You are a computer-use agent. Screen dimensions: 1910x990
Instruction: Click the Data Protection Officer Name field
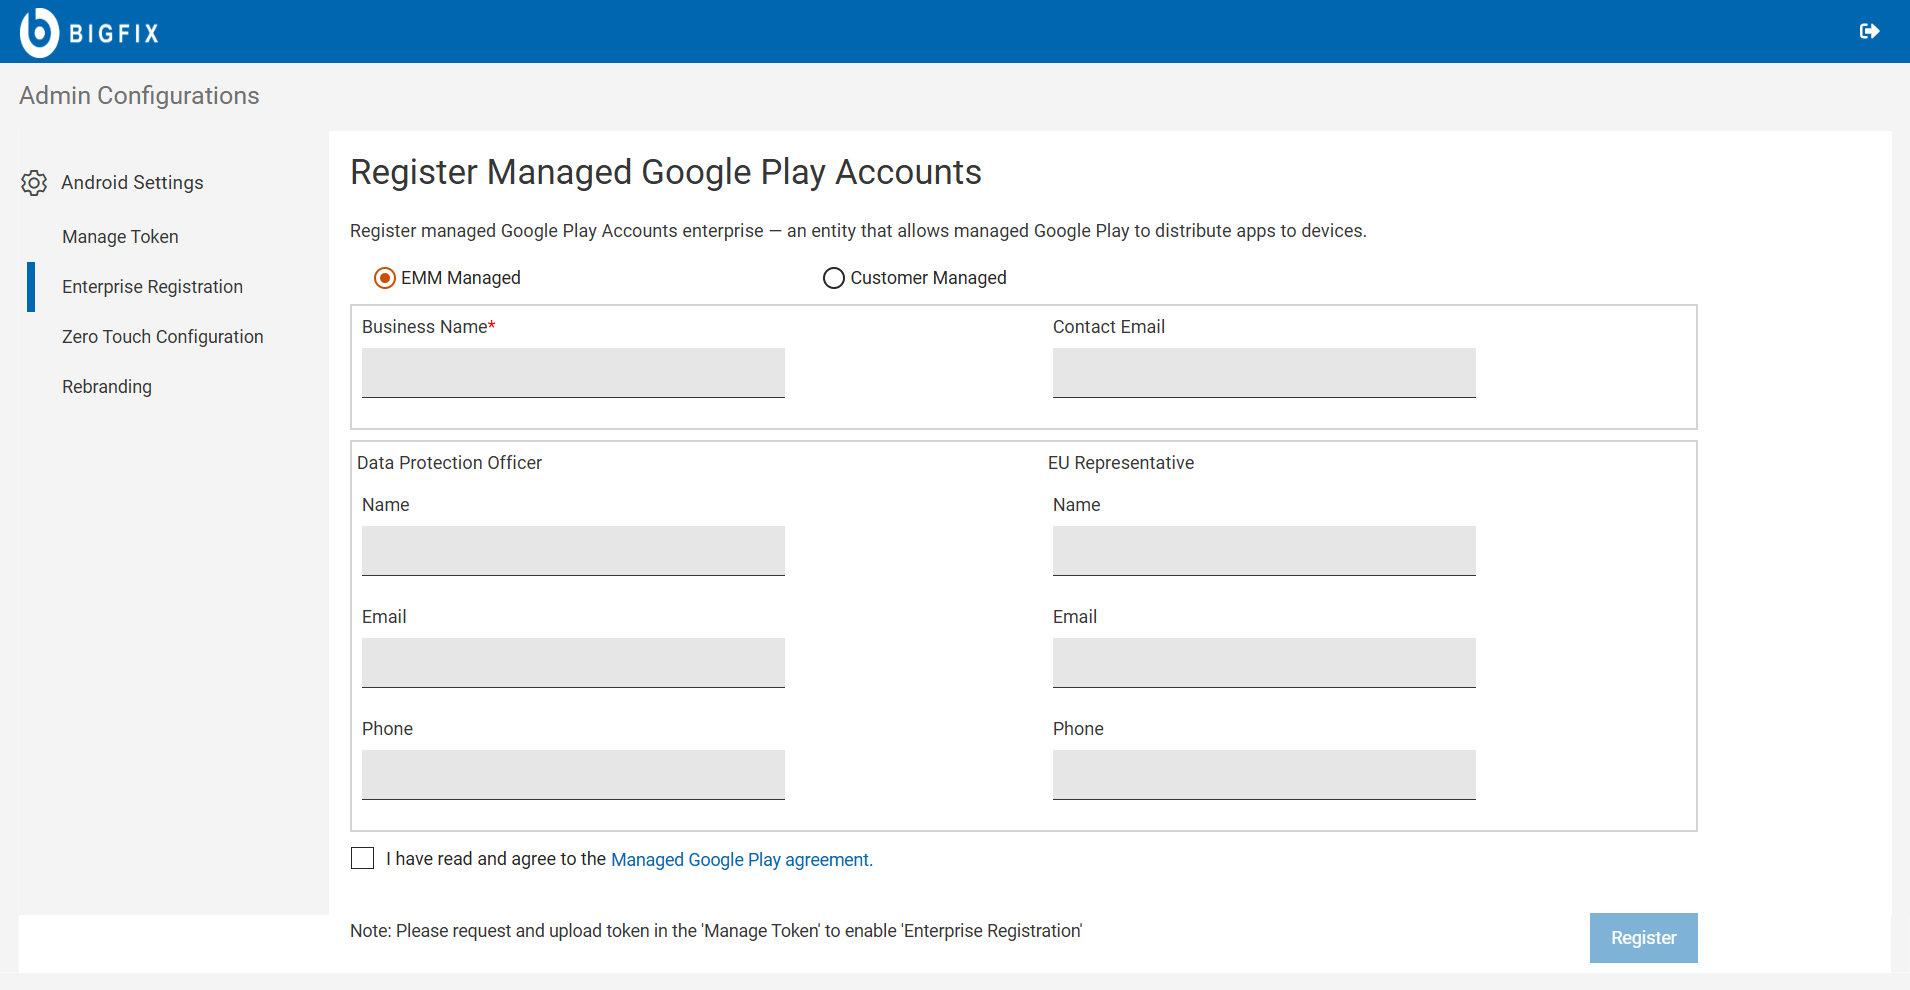tap(573, 551)
